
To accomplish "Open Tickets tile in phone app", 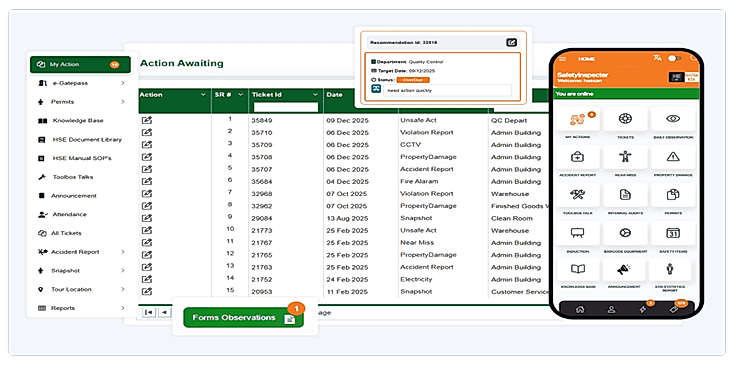I will pos(625,119).
